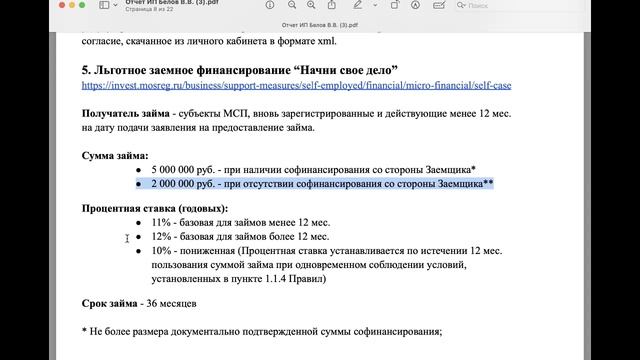Viewport: 640px width, 360px height.
Task: Open highlight color options dropdown arrow
Action: click(375, 5)
